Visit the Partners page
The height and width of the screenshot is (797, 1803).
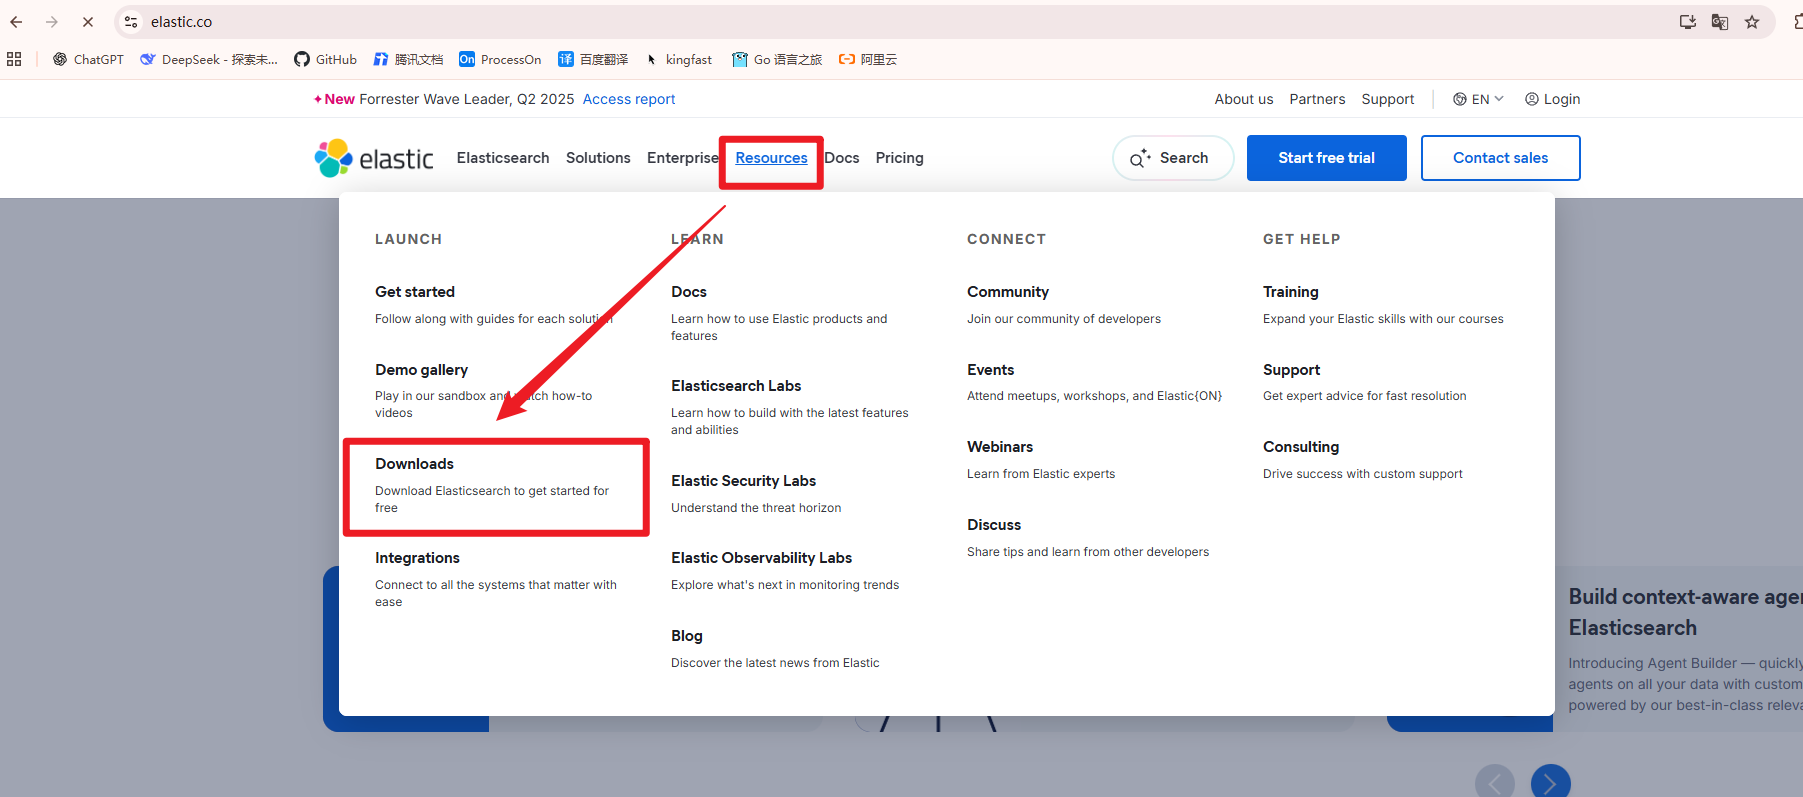[1317, 99]
